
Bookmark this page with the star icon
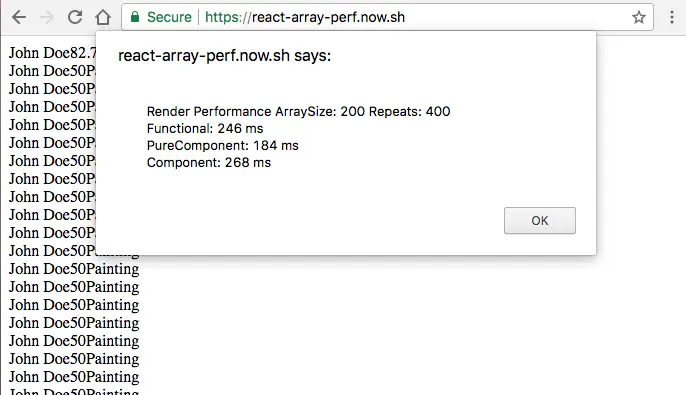[639, 17]
